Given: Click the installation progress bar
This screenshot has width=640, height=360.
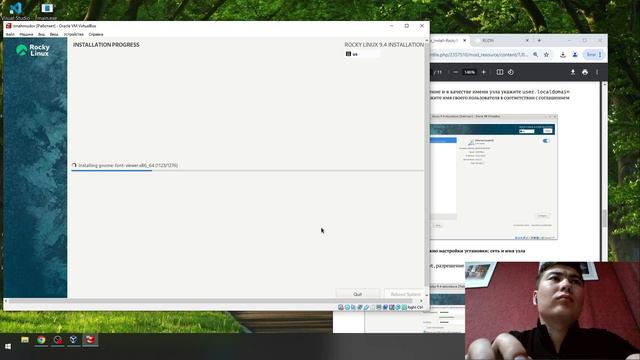Looking at the screenshot, I should [247, 171].
